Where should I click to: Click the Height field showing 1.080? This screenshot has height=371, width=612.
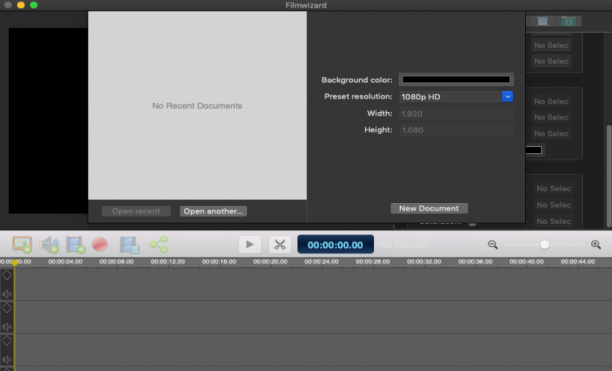(456, 130)
